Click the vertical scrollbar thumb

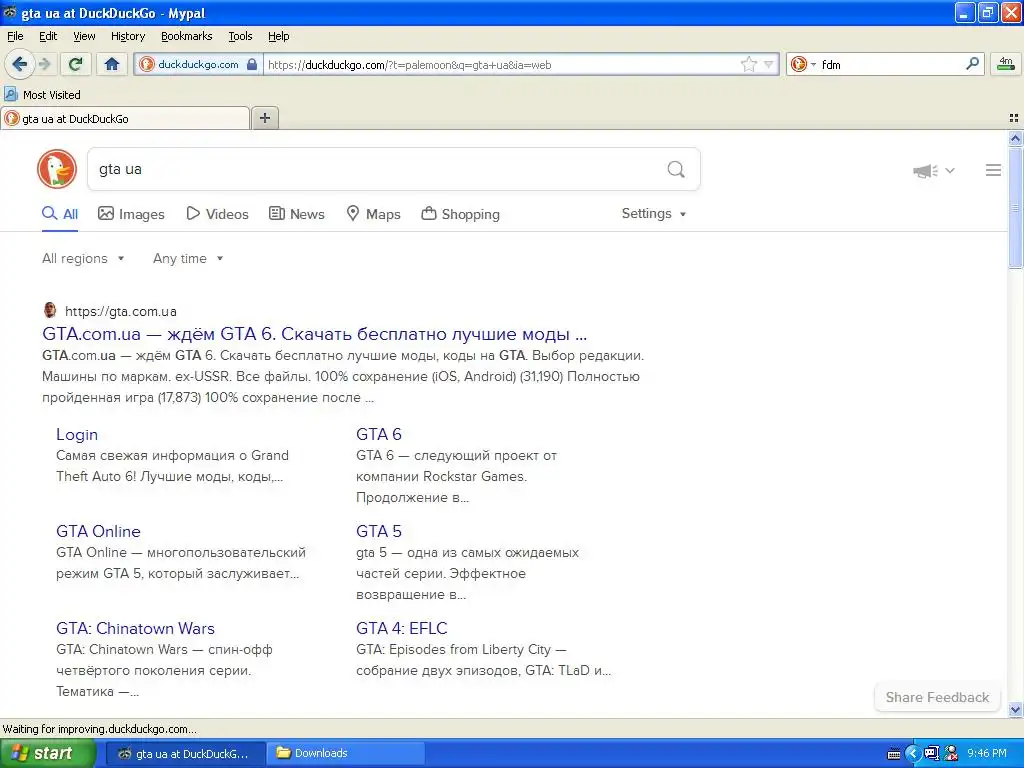click(1015, 207)
